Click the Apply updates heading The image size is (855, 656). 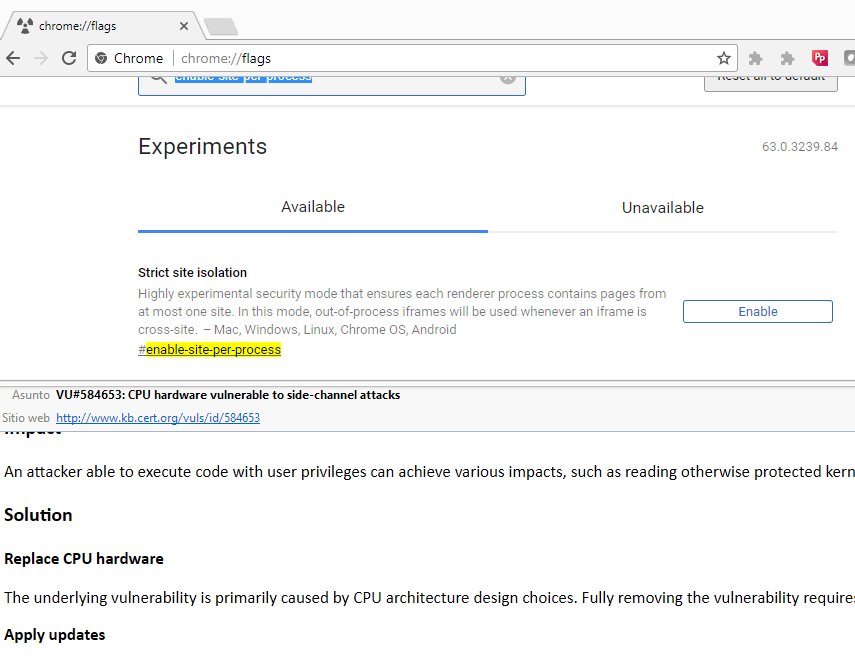pyautogui.click(x=55, y=635)
